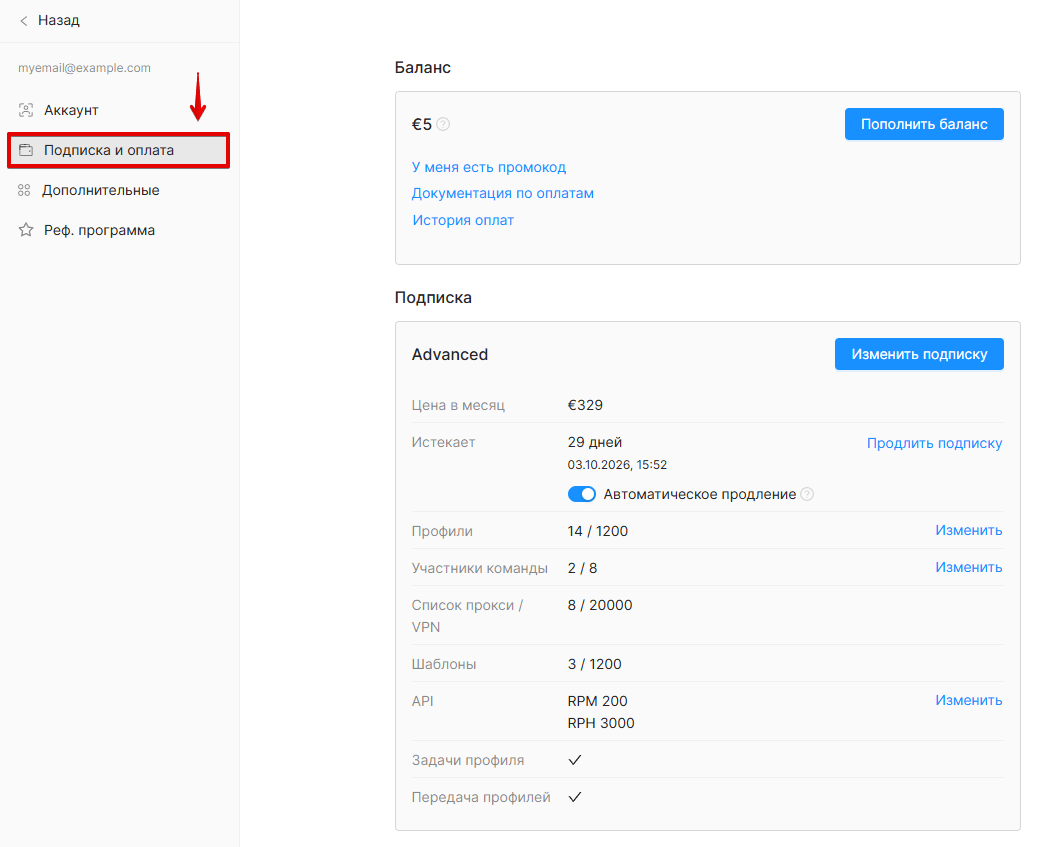Toggle the Автоматическое продление switch
This screenshot has width=1041, height=847.
[x=582, y=494]
